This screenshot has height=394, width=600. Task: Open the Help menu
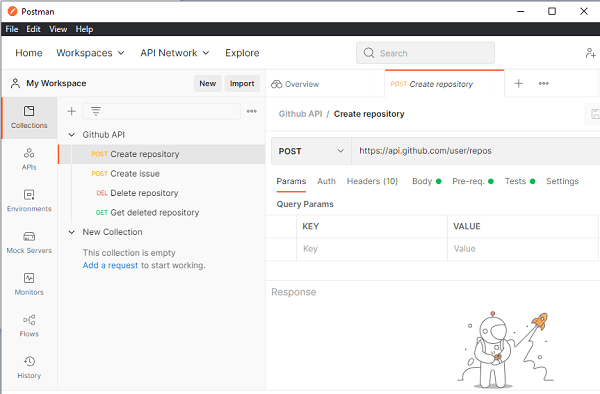(x=84, y=29)
